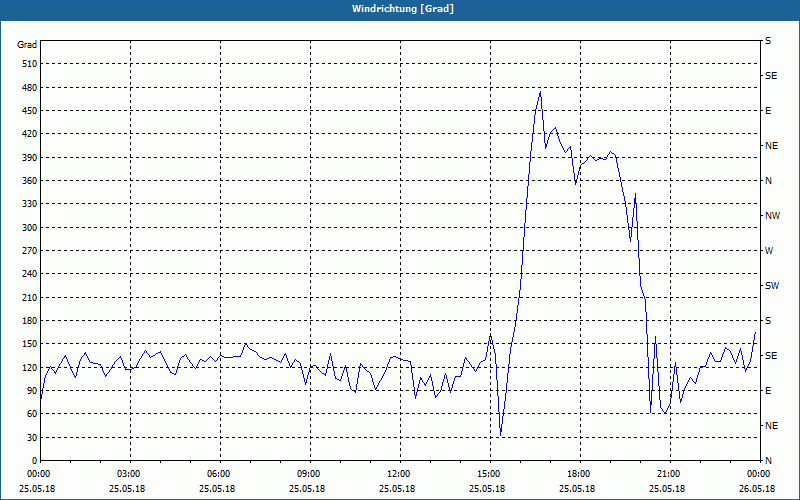Select the SW compass label
Image resolution: width=800 pixels, height=500 pixels.
pos(772,286)
